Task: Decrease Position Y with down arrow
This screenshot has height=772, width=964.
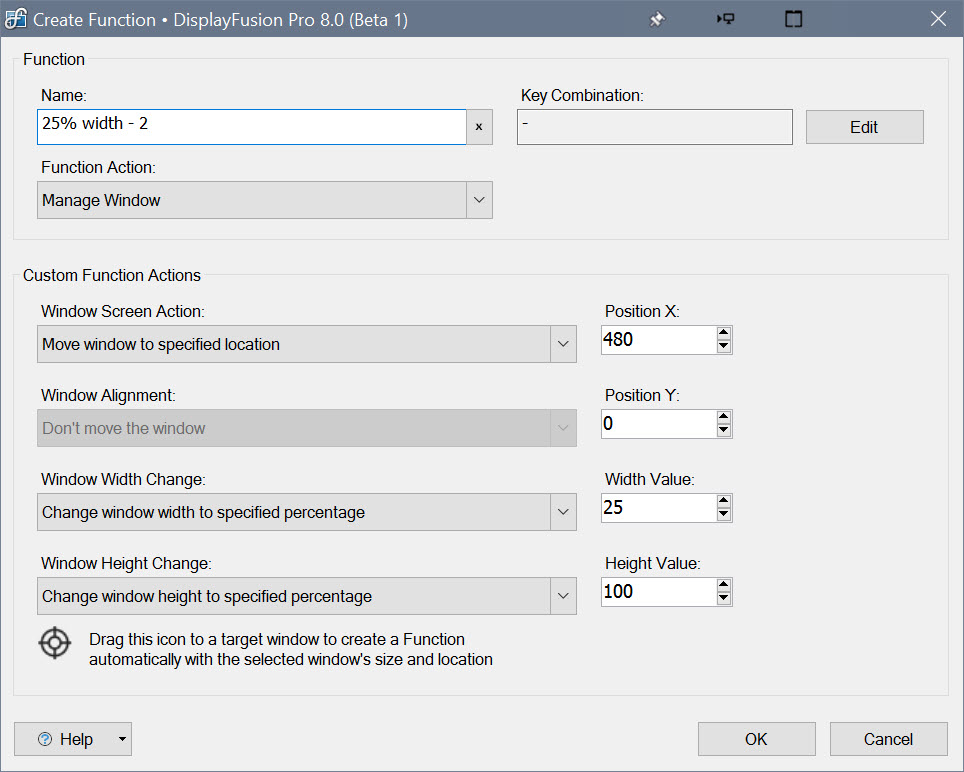Action: 724,430
